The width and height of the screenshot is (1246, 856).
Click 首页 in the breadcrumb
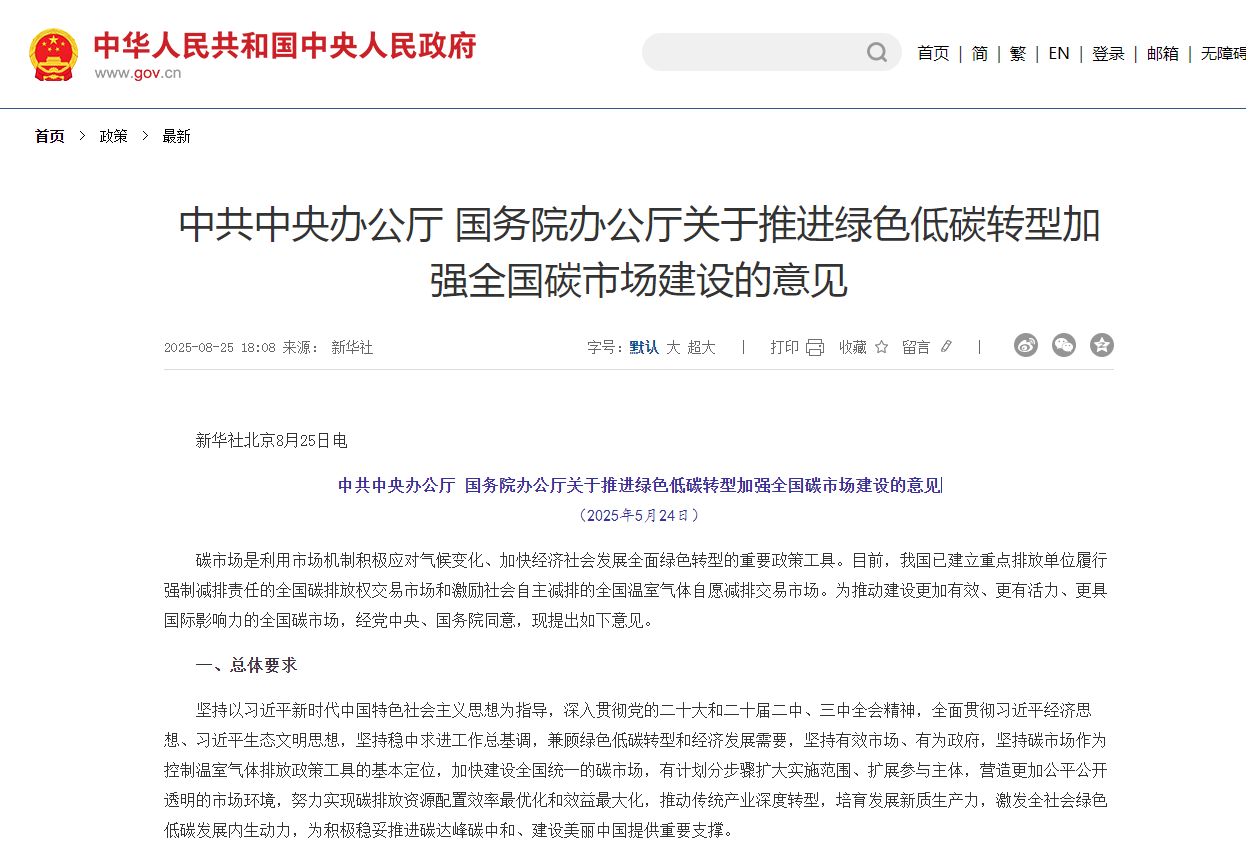click(x=49, y=136)
